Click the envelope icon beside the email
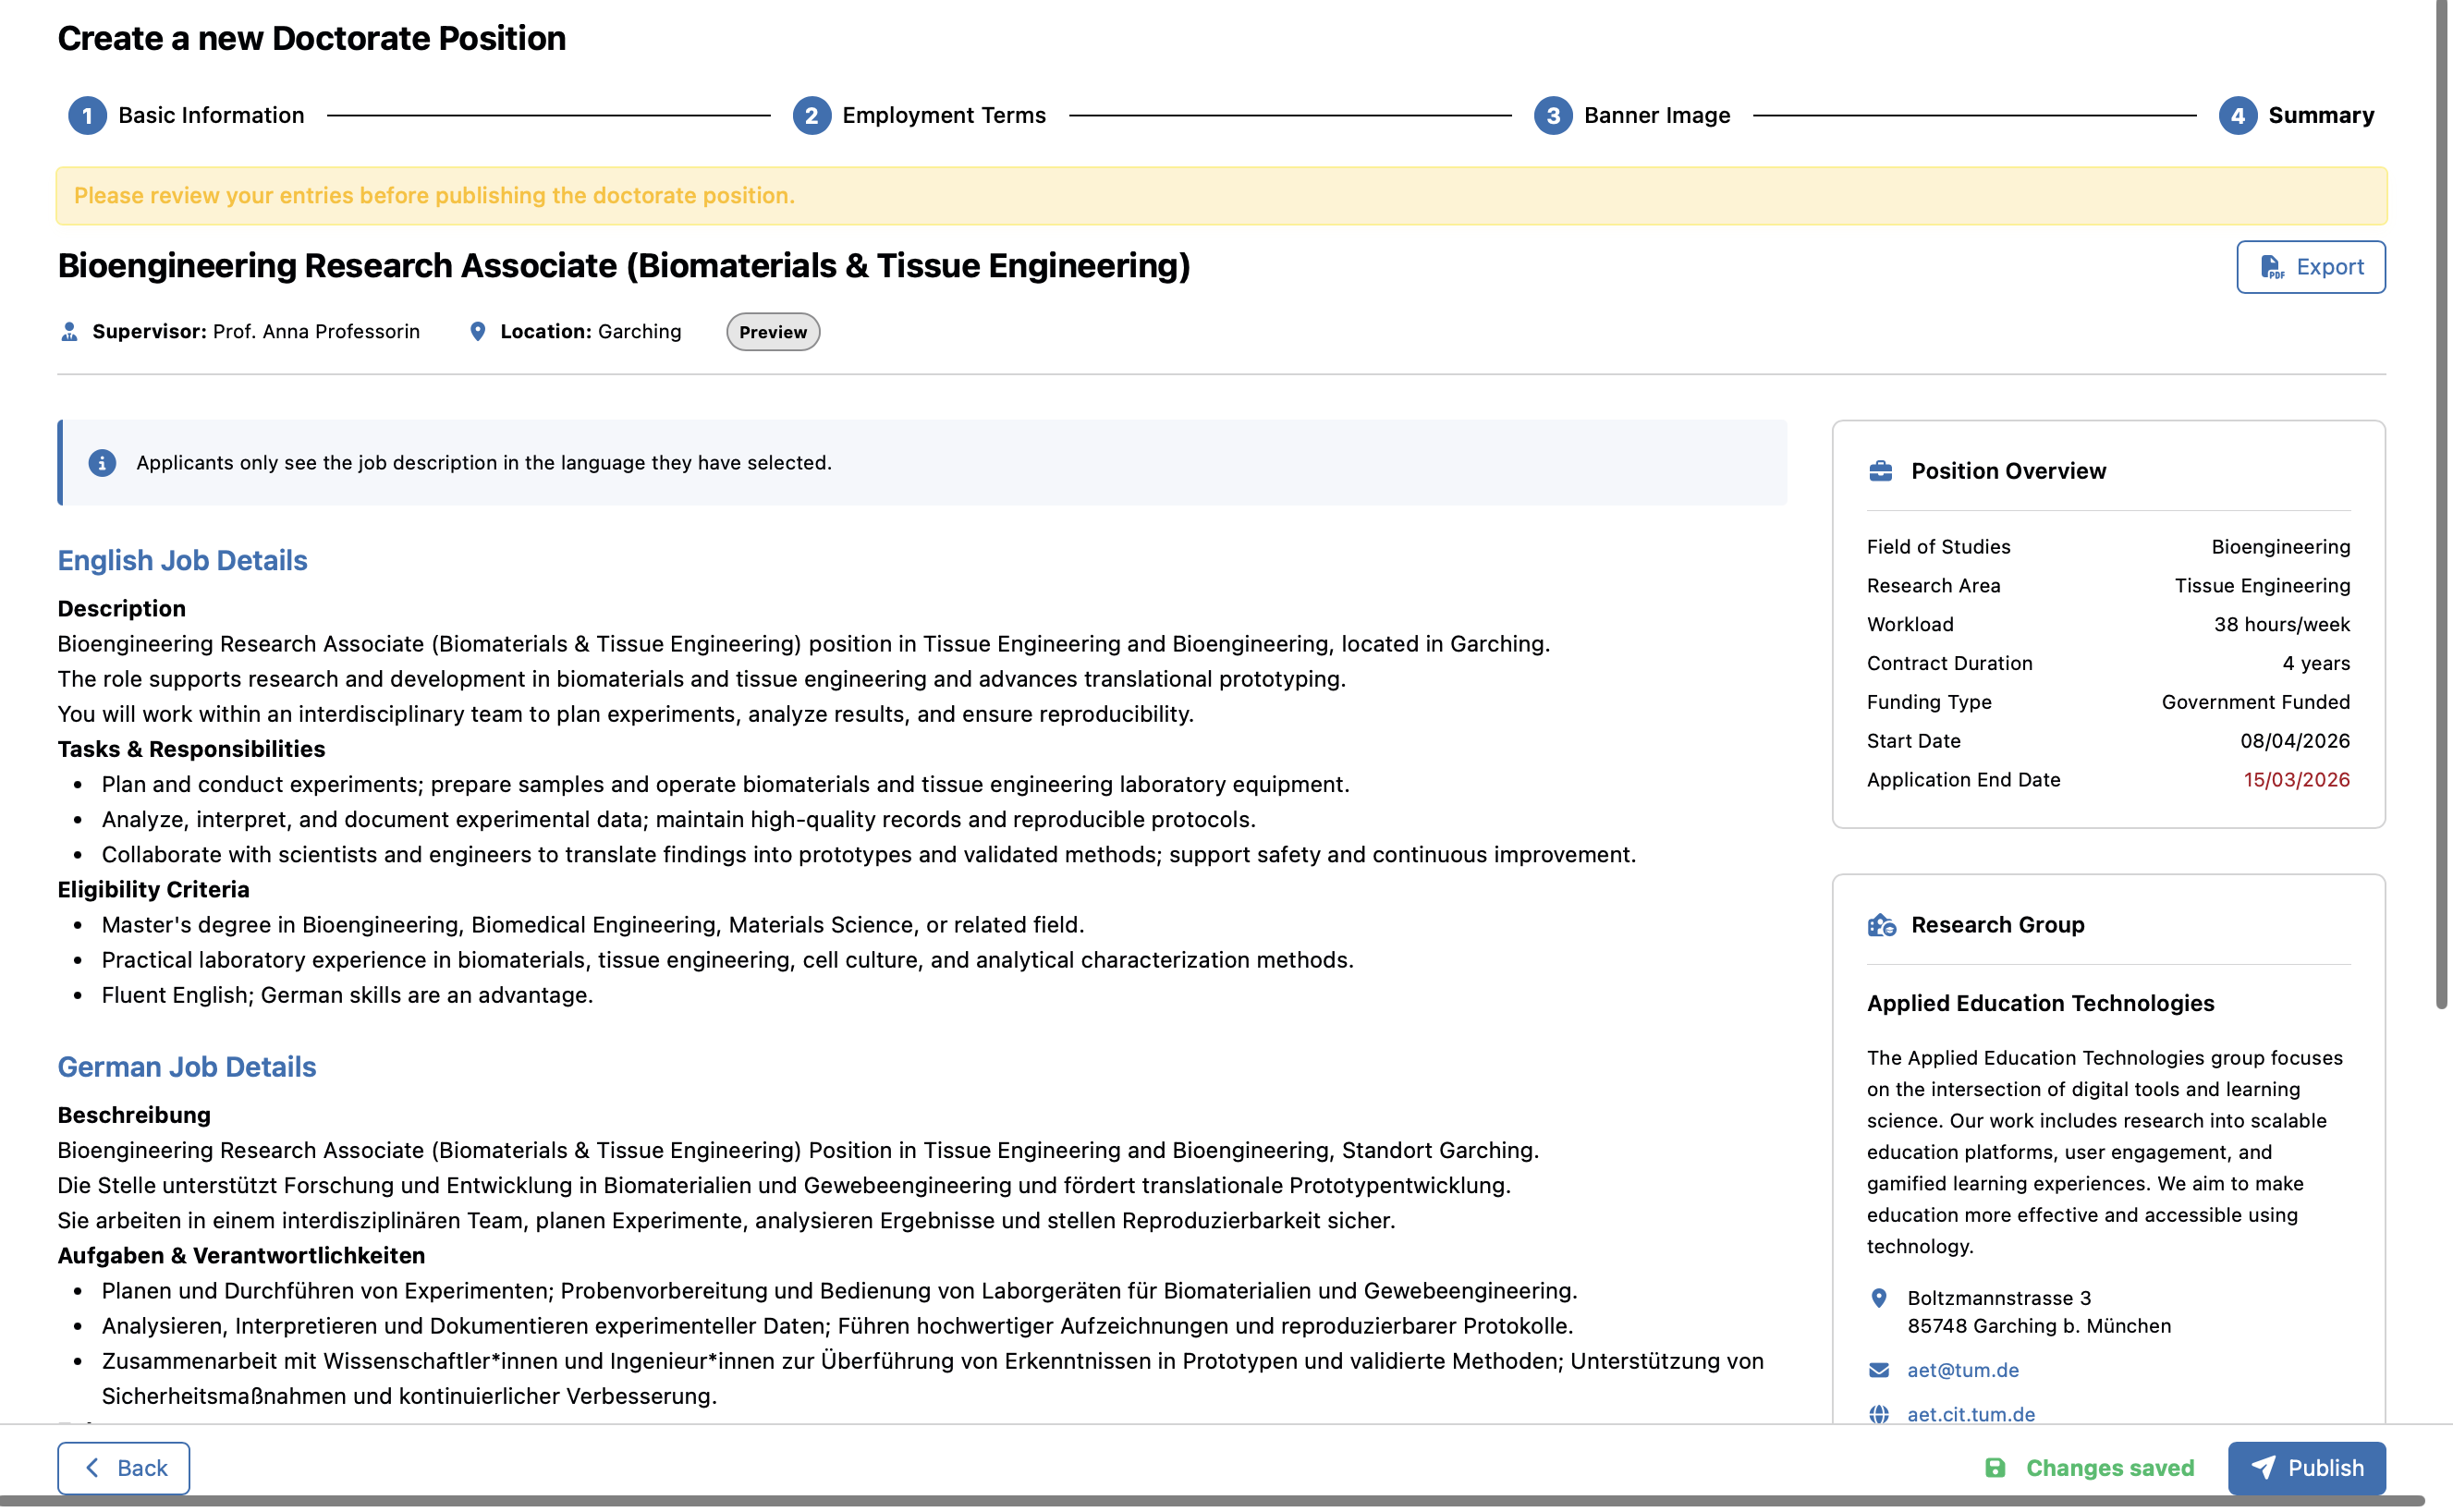This screenshot has height=1512, width=2453. 1879,1370
